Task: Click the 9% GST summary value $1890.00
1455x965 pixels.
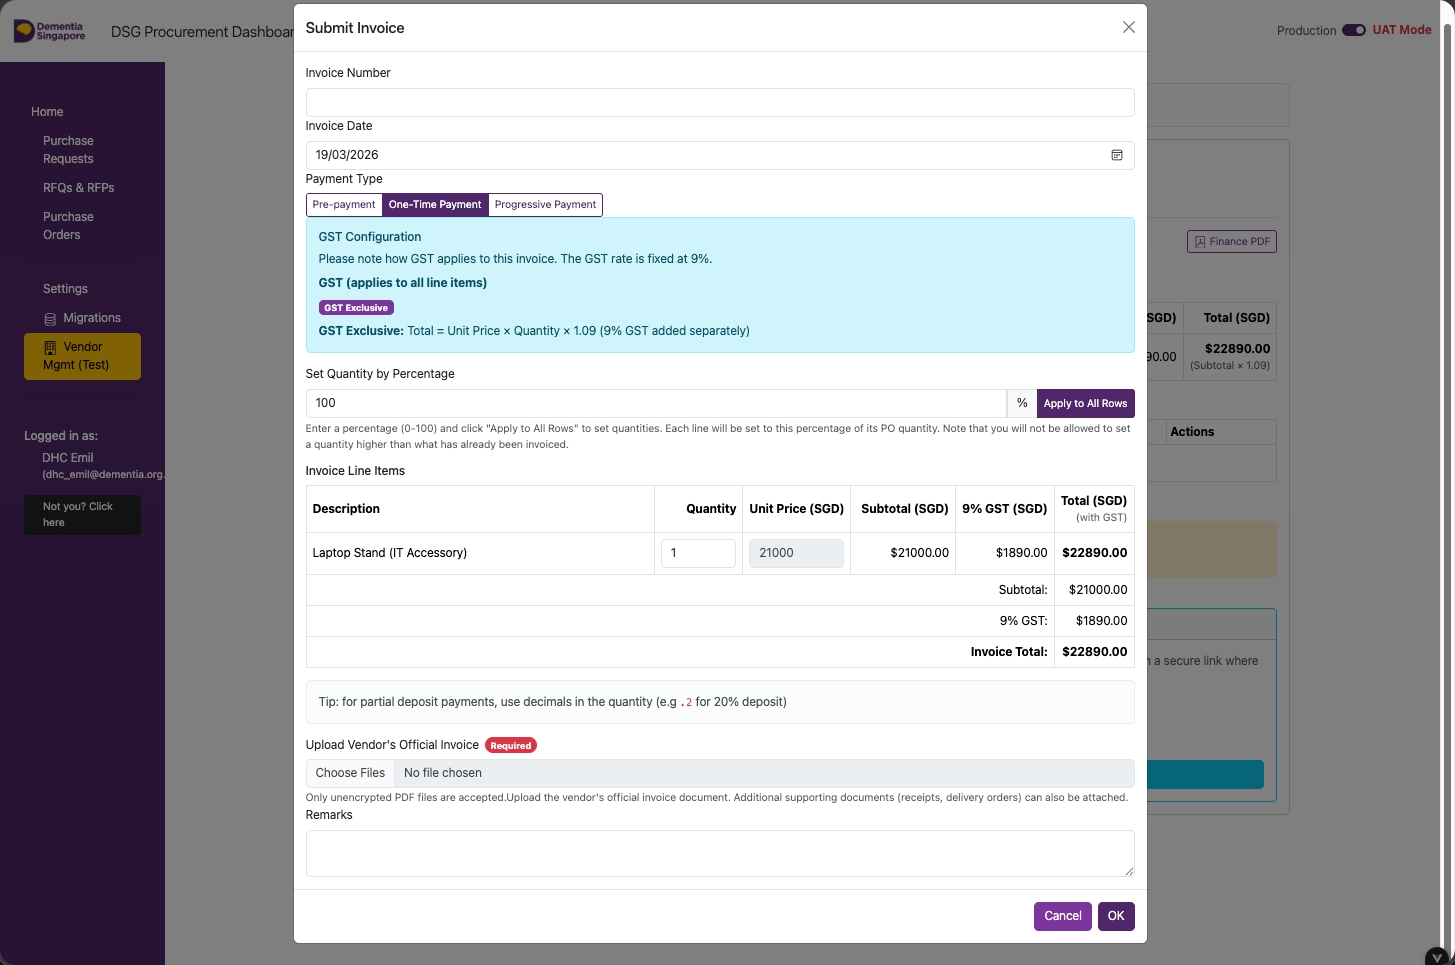Action: pyautogui.click(x=1101, y=621)
